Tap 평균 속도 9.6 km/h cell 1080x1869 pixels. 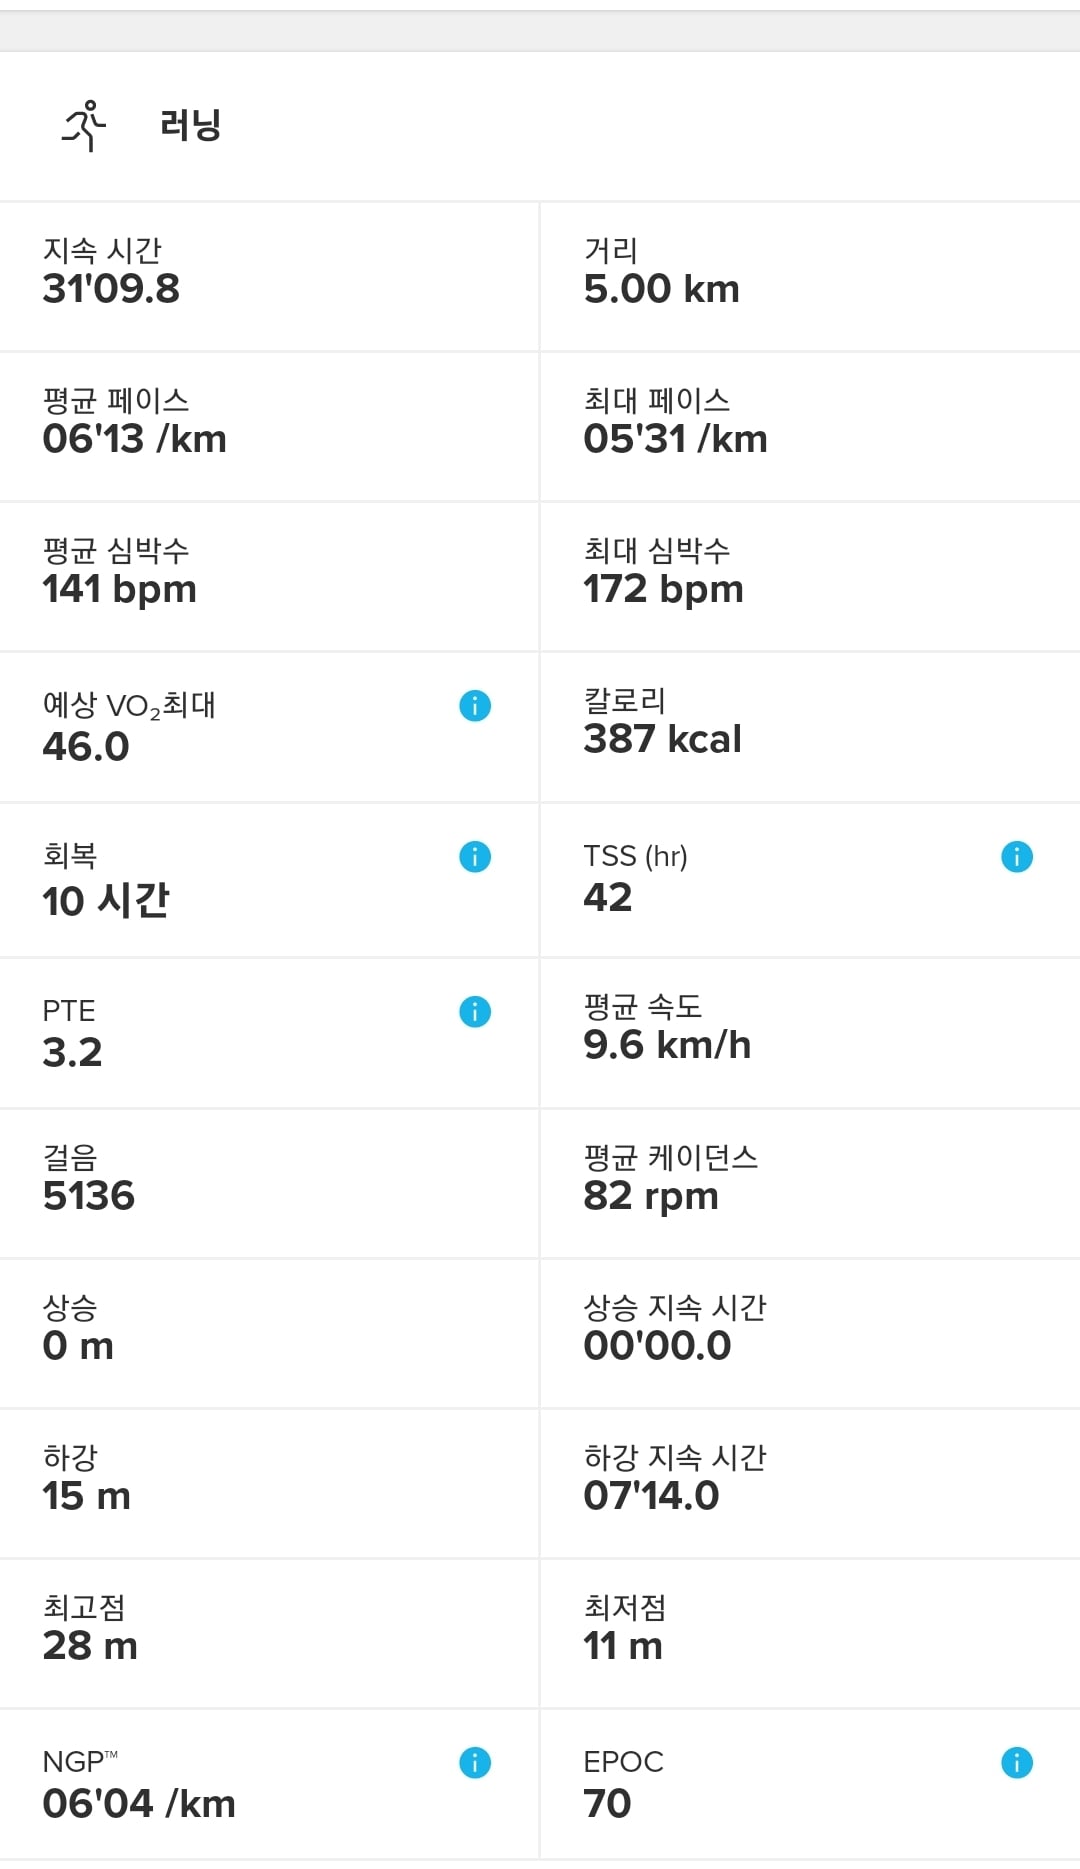click(811, 1033)
